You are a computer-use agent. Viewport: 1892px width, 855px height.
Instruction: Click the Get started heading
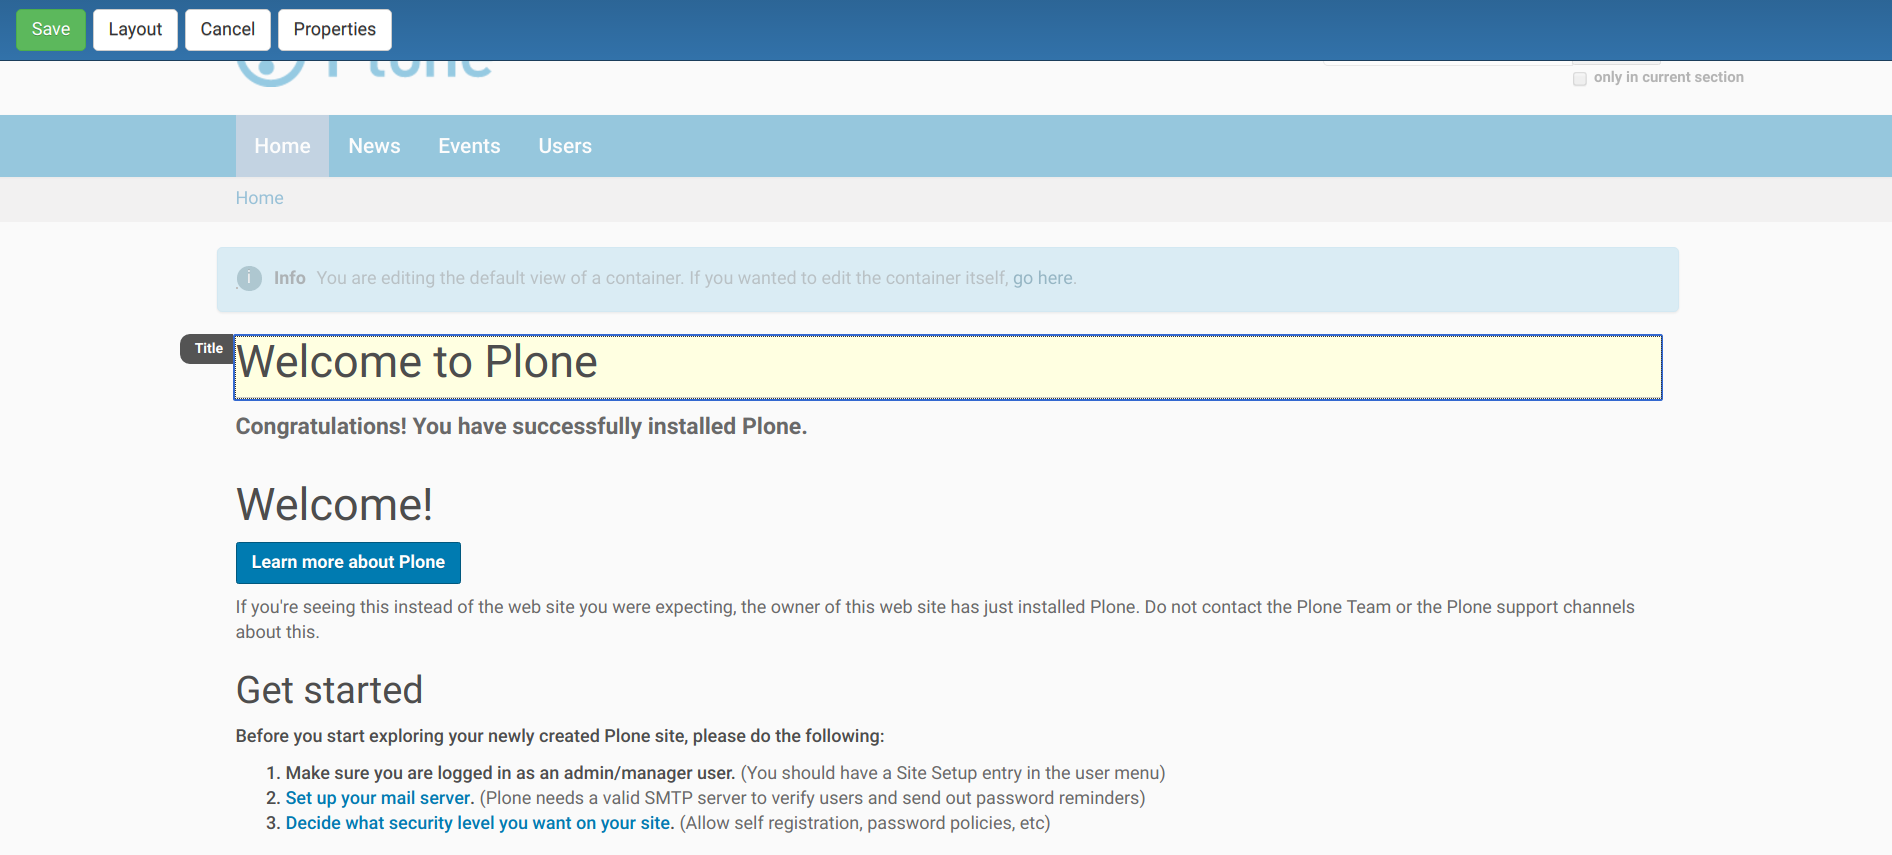329,690
